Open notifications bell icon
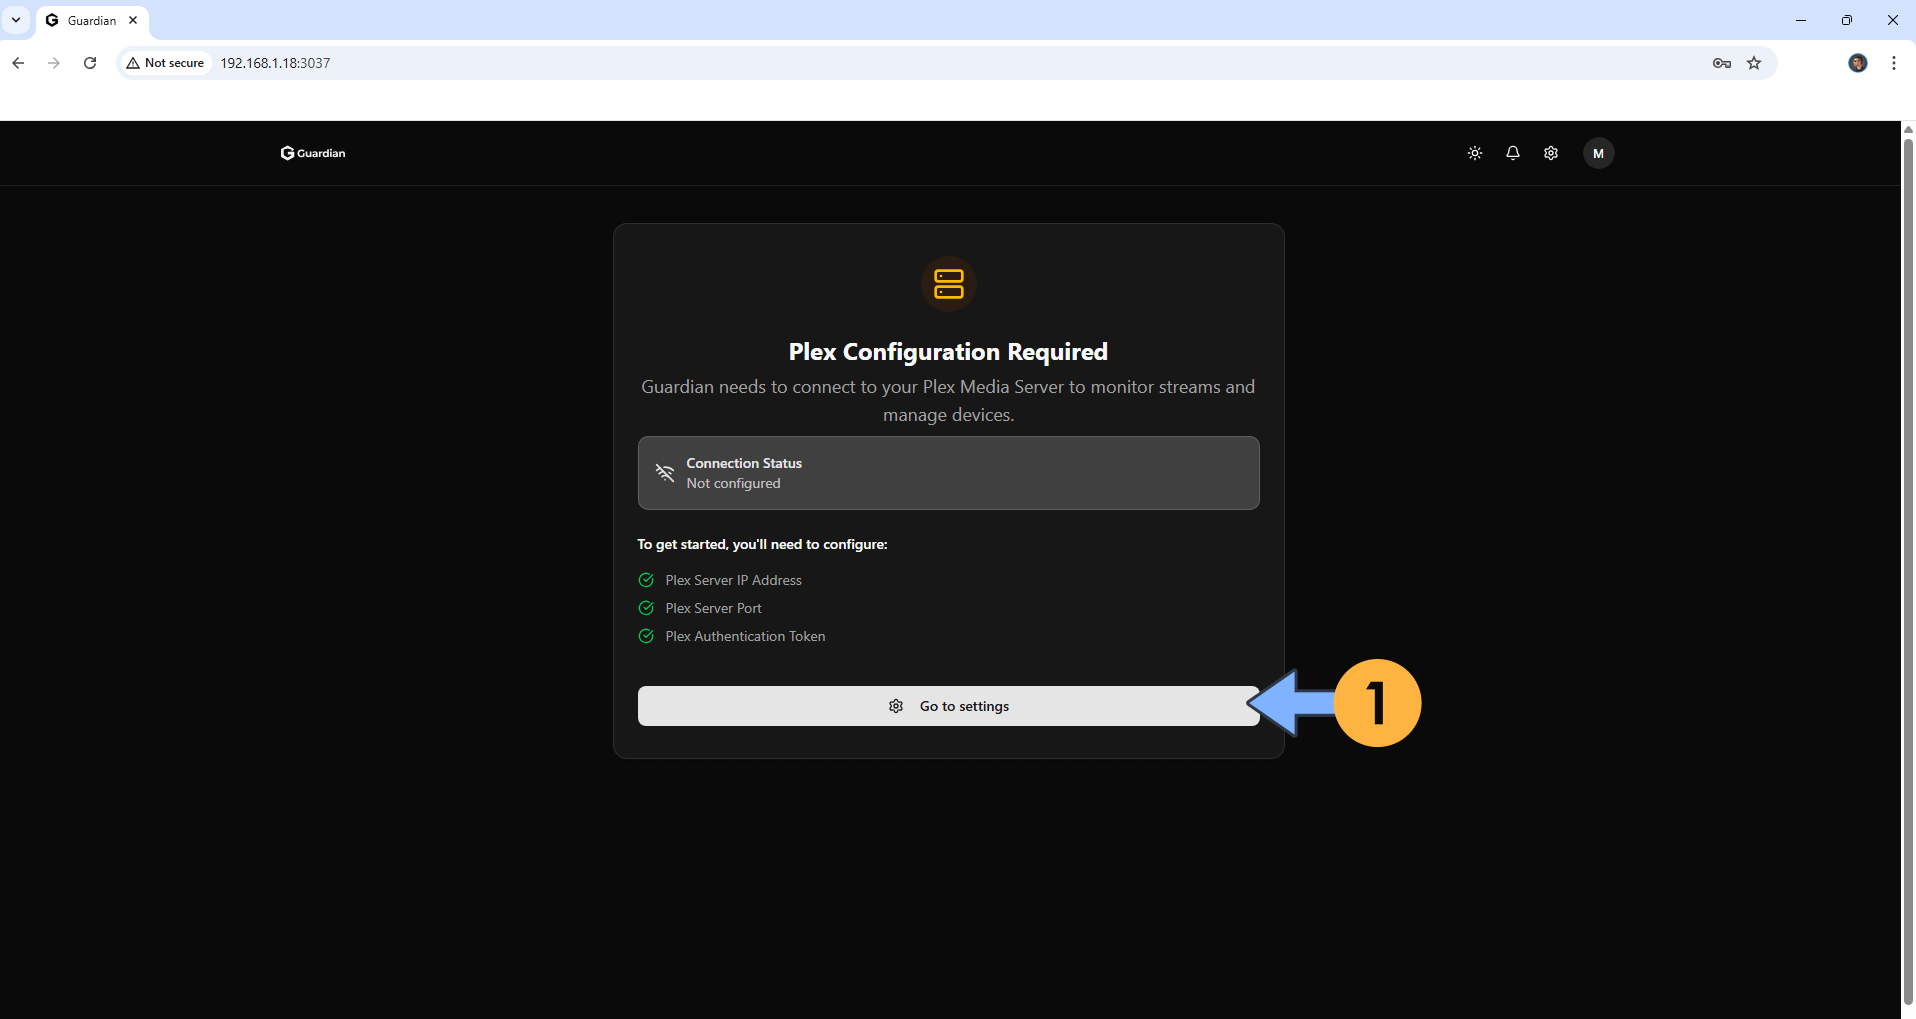Screen dimensions: 1916x1019 pyautogui.click(x=1512, y=153)
